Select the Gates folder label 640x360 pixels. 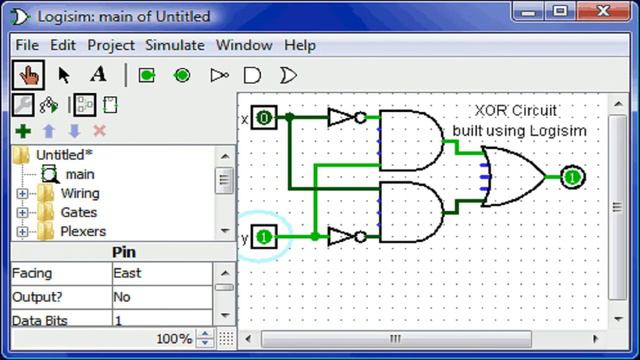(x=79, y=213)
